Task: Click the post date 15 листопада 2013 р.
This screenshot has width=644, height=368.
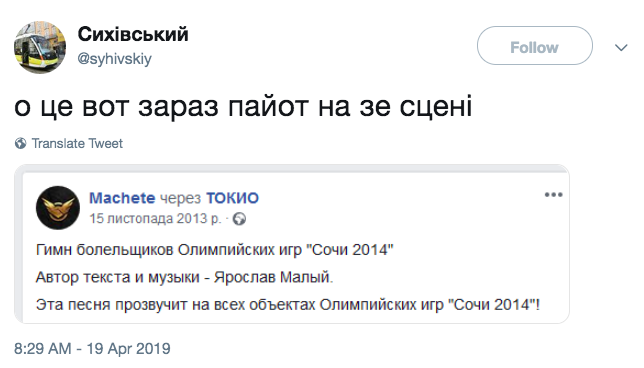Action: point(155,218)
